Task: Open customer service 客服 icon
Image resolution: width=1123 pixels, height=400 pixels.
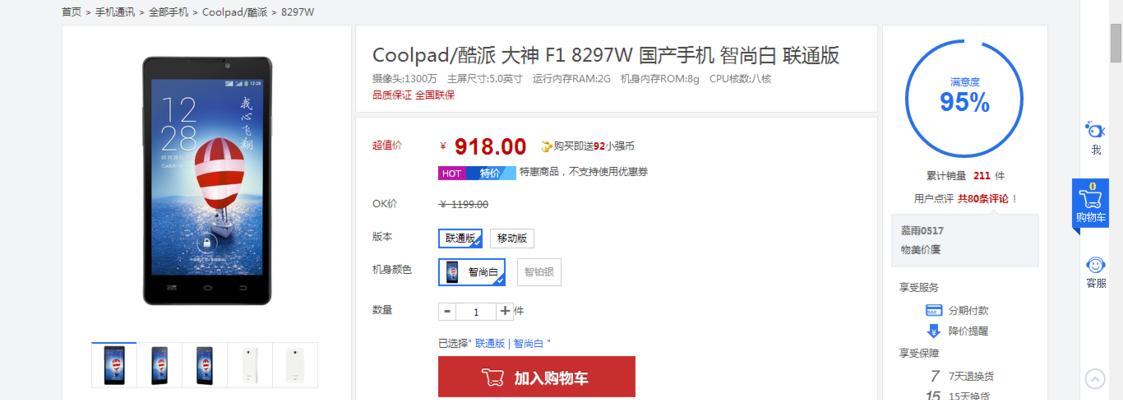Action: 1096,265
